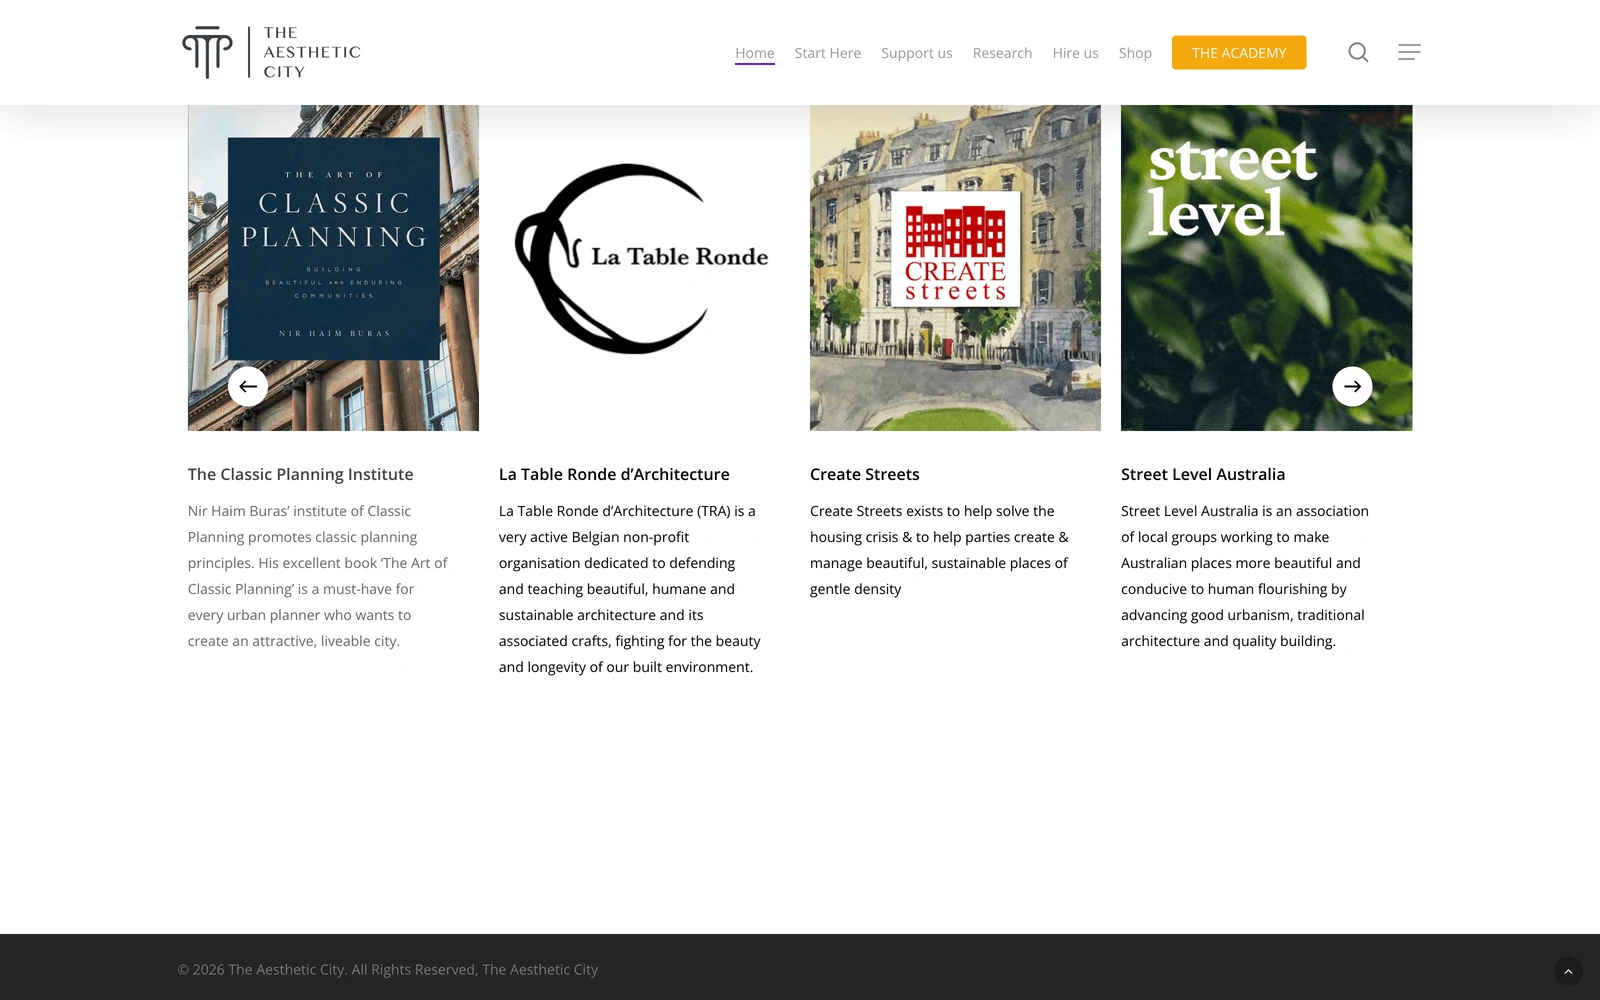
Task: Click the La Table Ronde logo image
Action: 644,268
